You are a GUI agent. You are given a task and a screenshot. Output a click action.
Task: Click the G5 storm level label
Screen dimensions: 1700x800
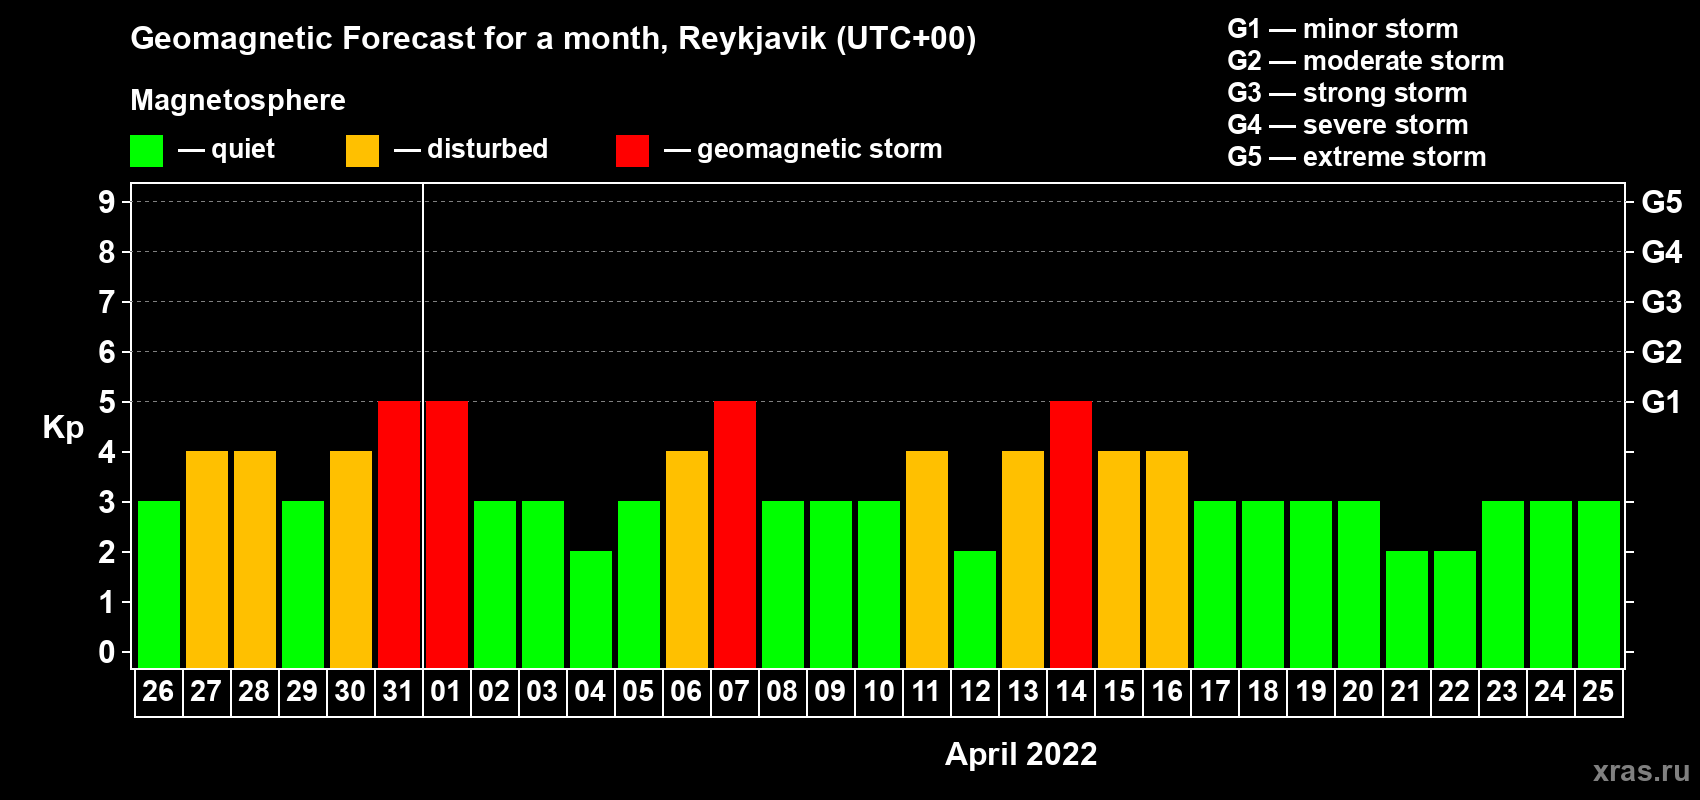point(1661,202)
